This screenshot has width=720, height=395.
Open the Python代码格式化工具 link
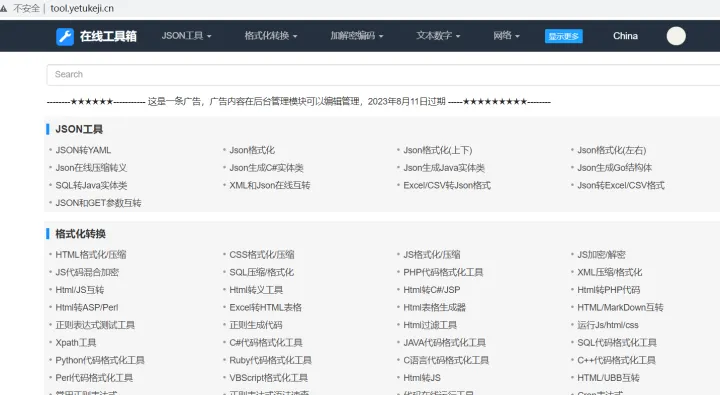[100, 360]
